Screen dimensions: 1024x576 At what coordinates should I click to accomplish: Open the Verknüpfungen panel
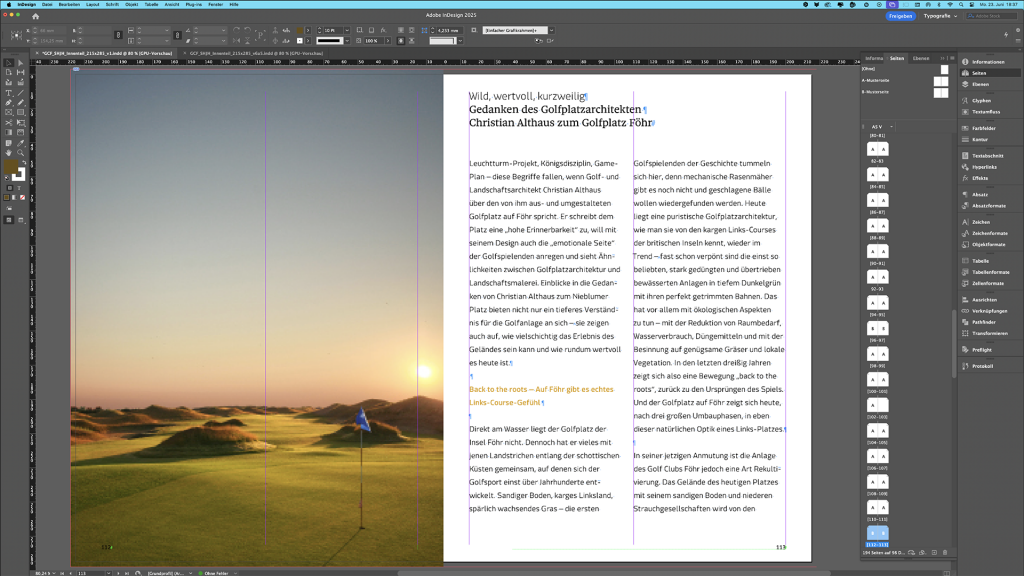[989, 310]
